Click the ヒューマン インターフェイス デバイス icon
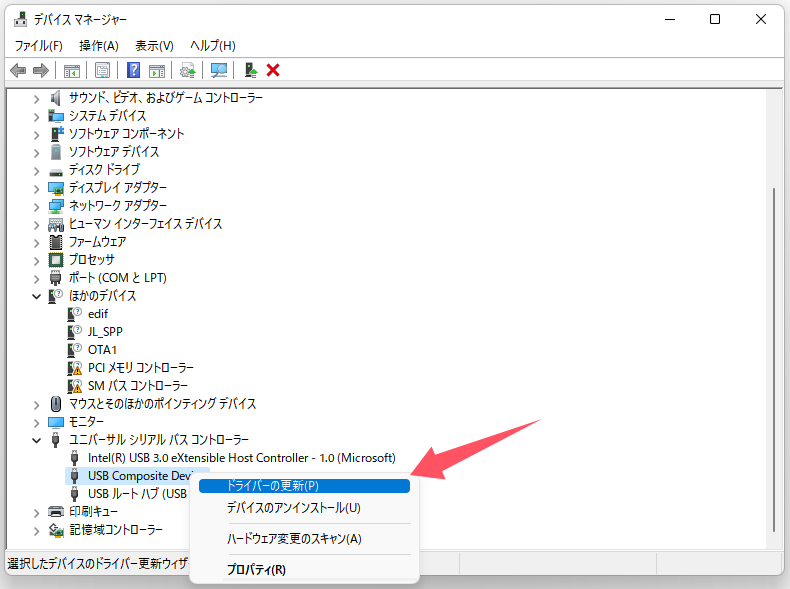790x589 pixels. (x=56, y=224)
